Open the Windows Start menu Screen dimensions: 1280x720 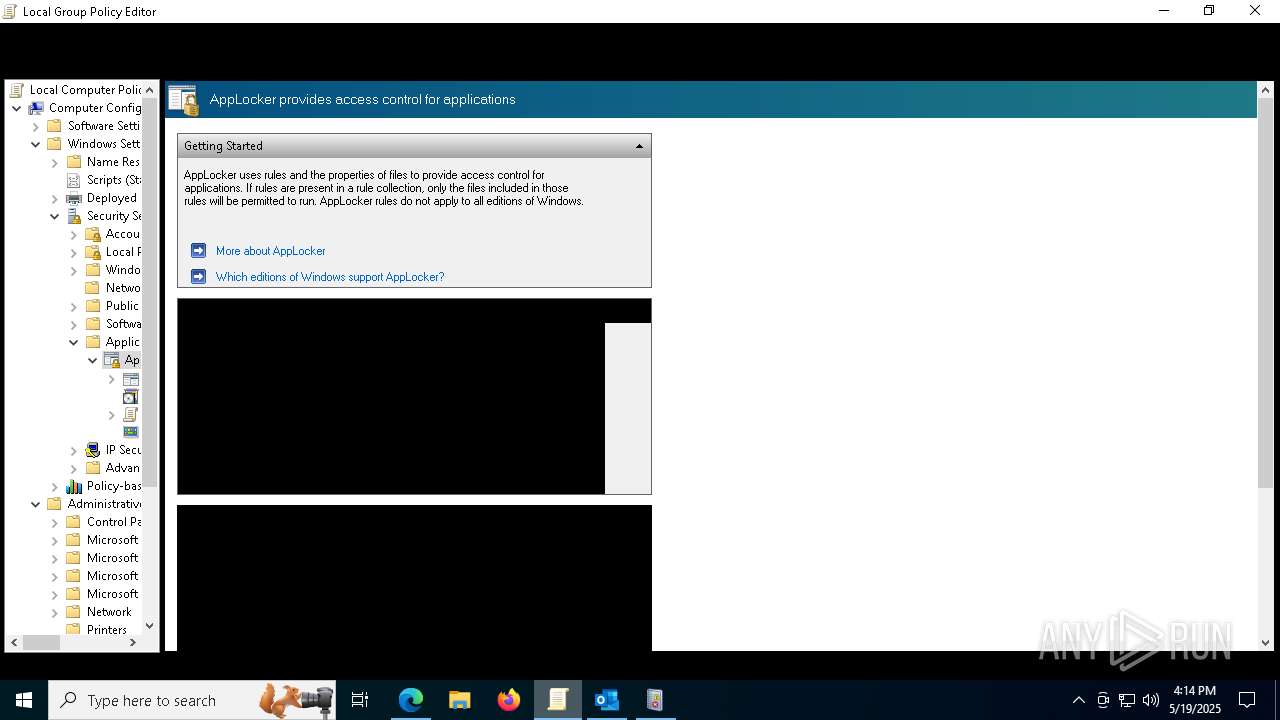pyautogui.click(x=24, y=700)
